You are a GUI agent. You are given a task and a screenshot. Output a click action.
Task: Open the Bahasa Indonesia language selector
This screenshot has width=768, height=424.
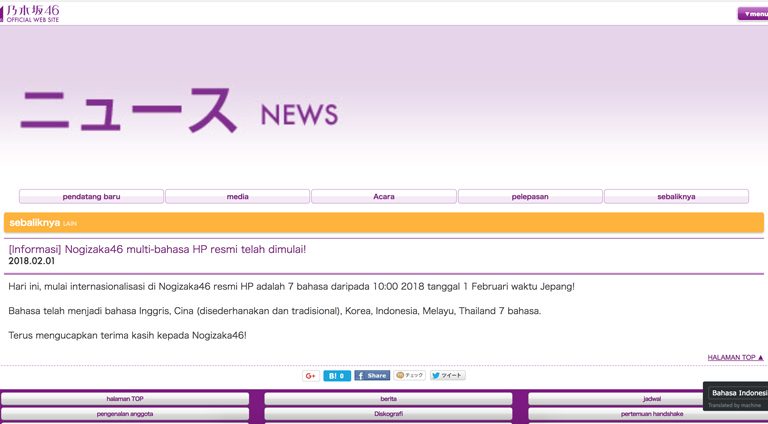738,393
